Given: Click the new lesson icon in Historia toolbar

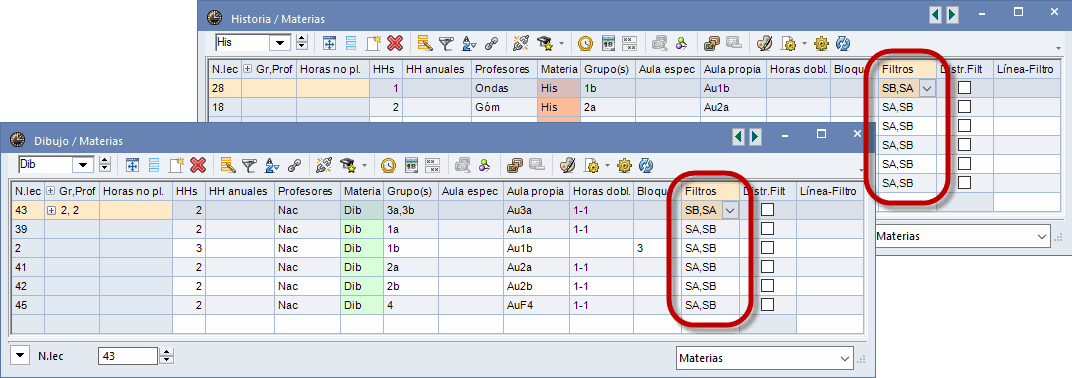Looking at the screenshot, I should point(373,43).
